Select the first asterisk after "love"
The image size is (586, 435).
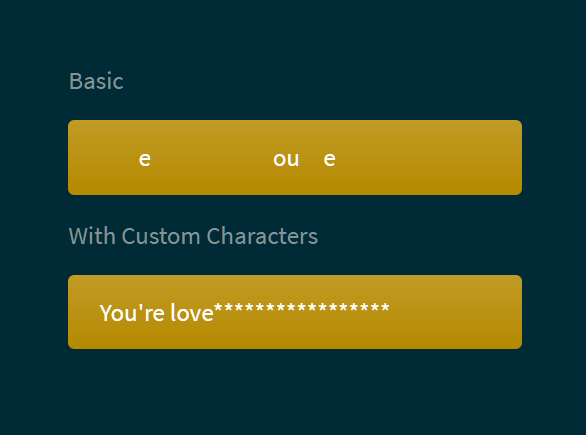(x=219, y=309)
